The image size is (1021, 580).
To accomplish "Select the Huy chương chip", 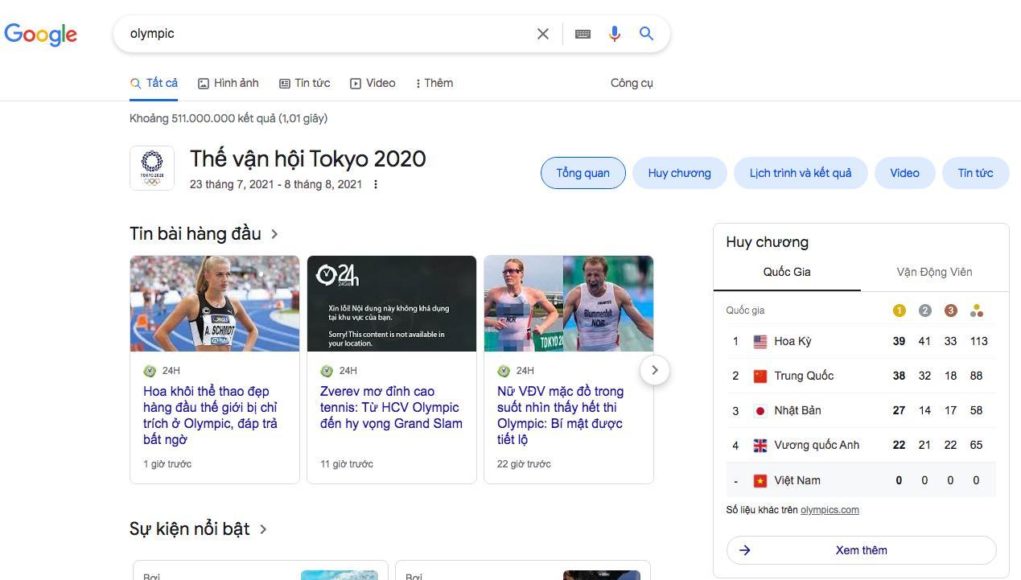I will (679, 173).
